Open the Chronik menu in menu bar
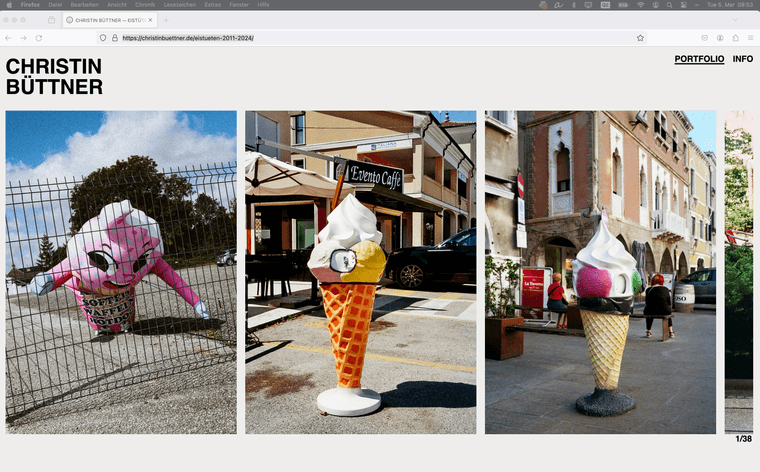The height and width of the screenshot is (472, 760). (x=145, y=4)
